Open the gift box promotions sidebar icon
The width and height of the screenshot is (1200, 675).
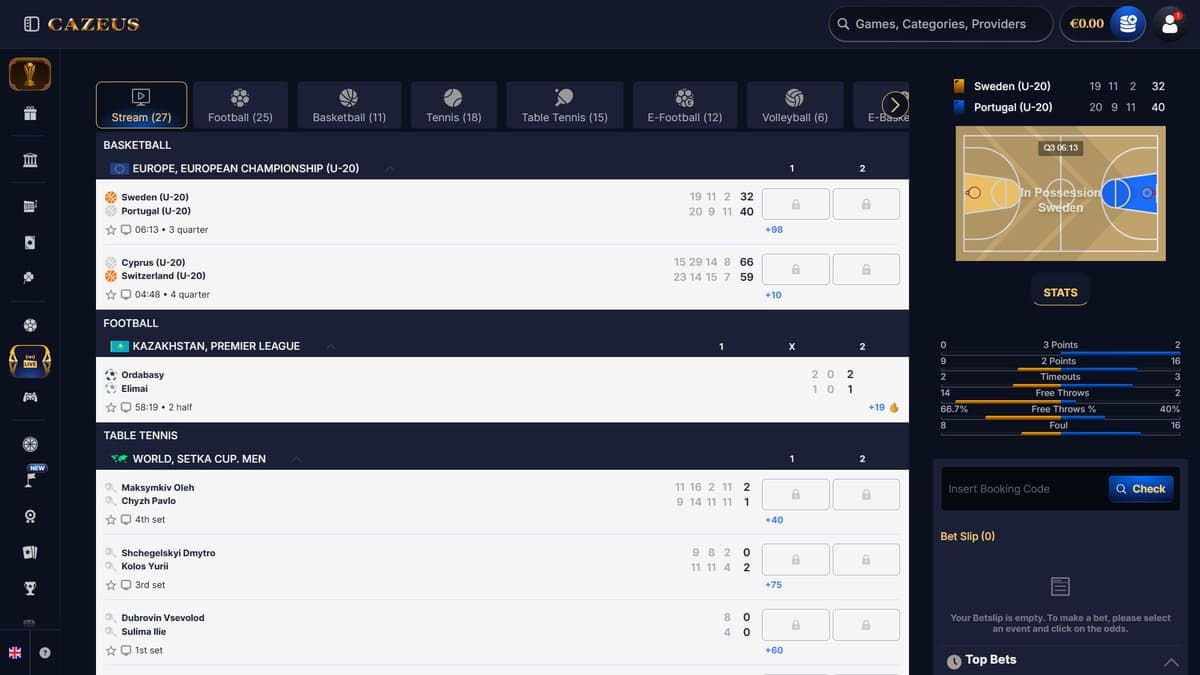click(30, 113)
